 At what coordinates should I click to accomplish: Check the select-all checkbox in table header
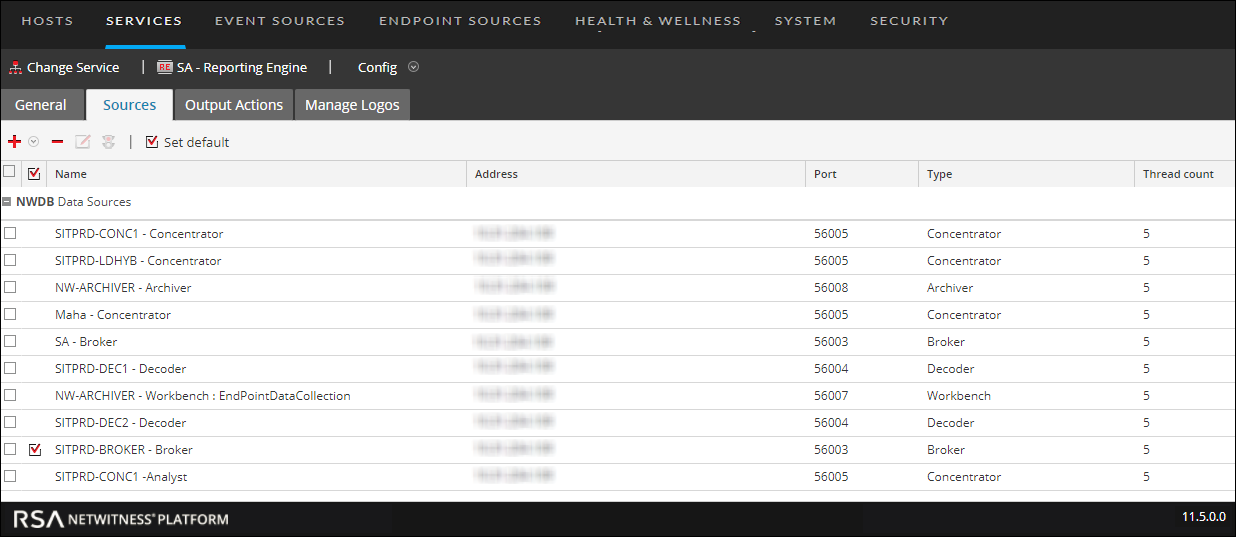(x=10, y=172)
